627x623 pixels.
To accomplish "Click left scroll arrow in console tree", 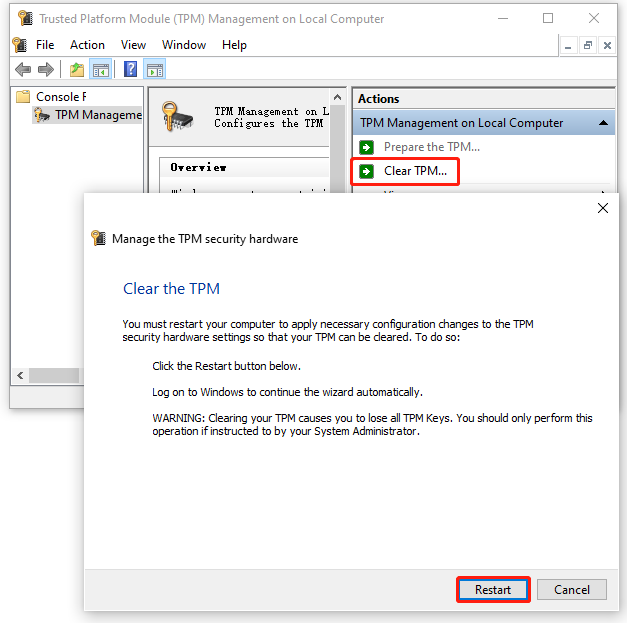I will (20, 375).
